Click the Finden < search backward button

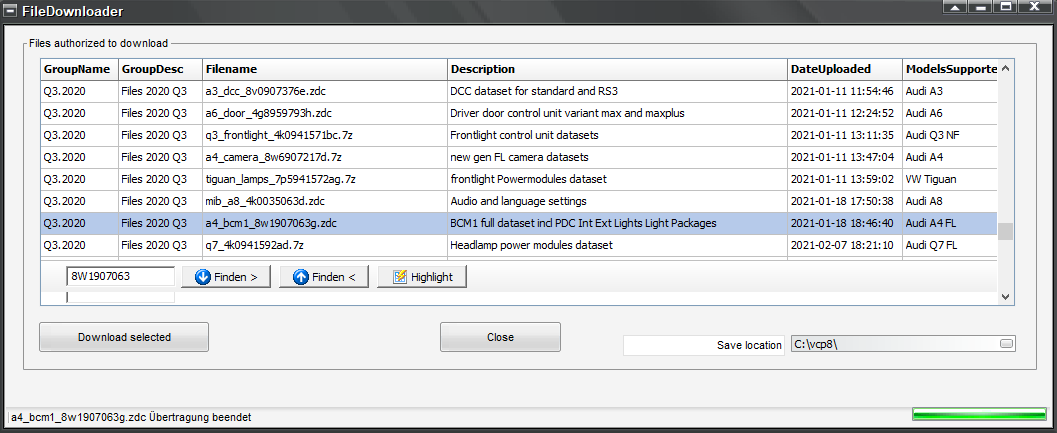coord(324,277)
